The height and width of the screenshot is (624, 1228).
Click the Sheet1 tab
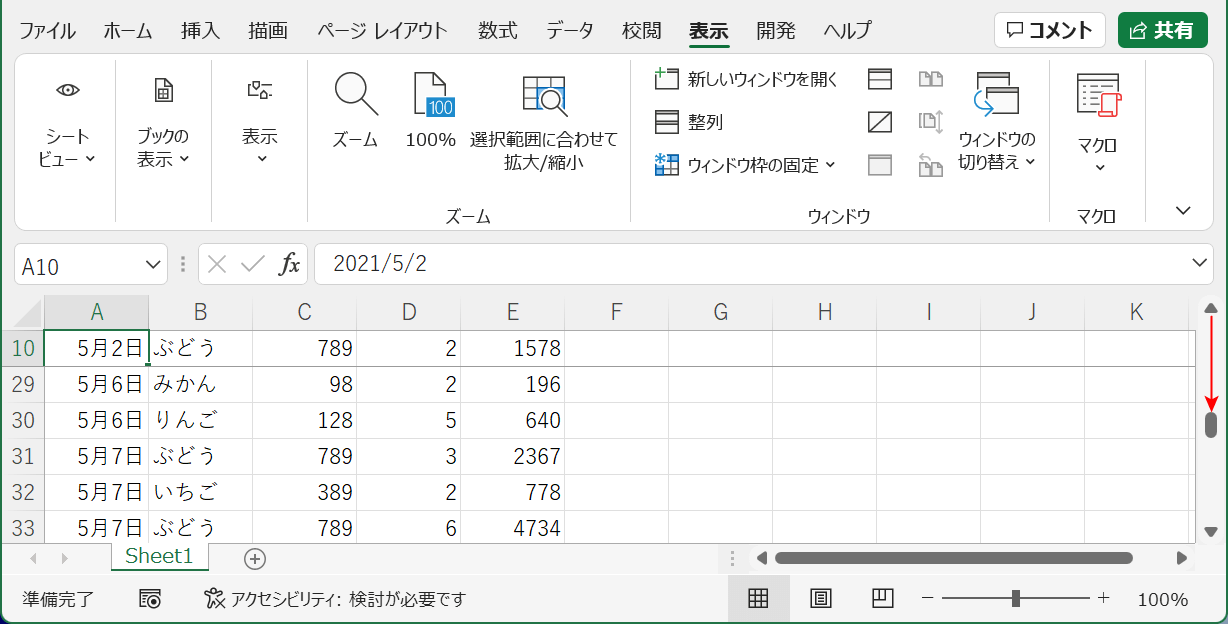pyautogui.click(x=159, y=557)
